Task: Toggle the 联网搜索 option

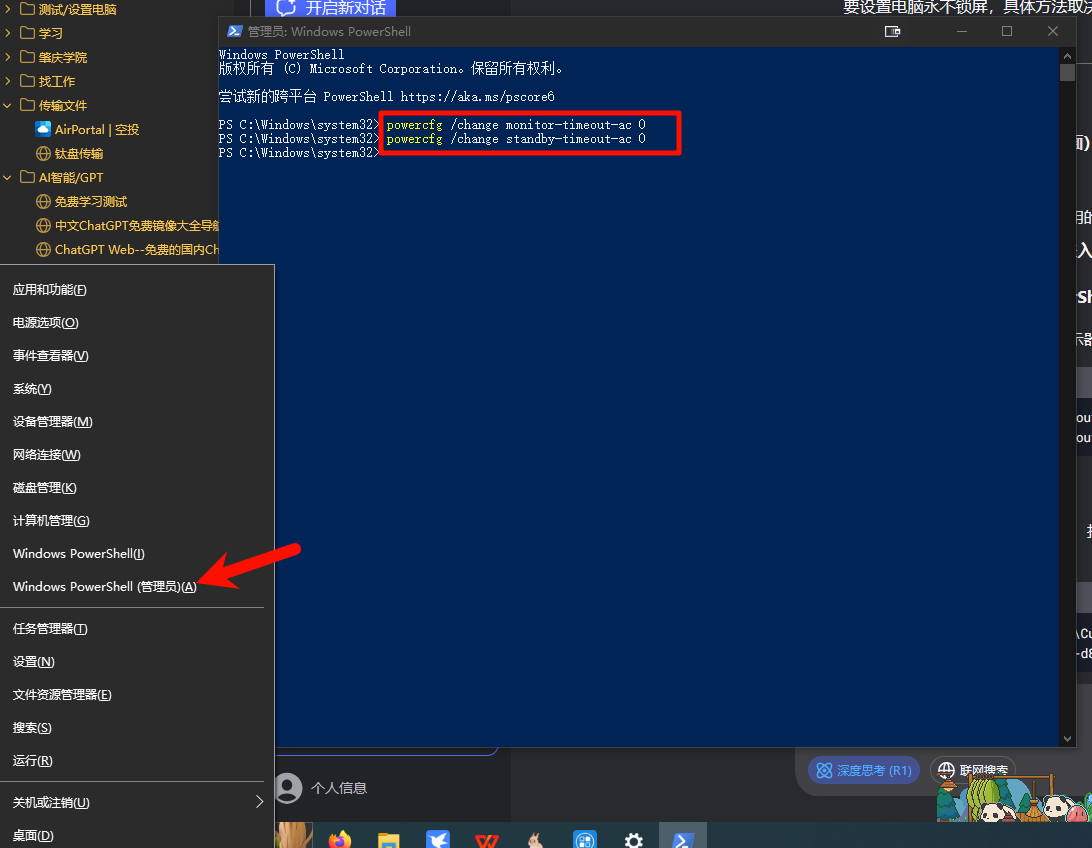Action: point(973,770)
